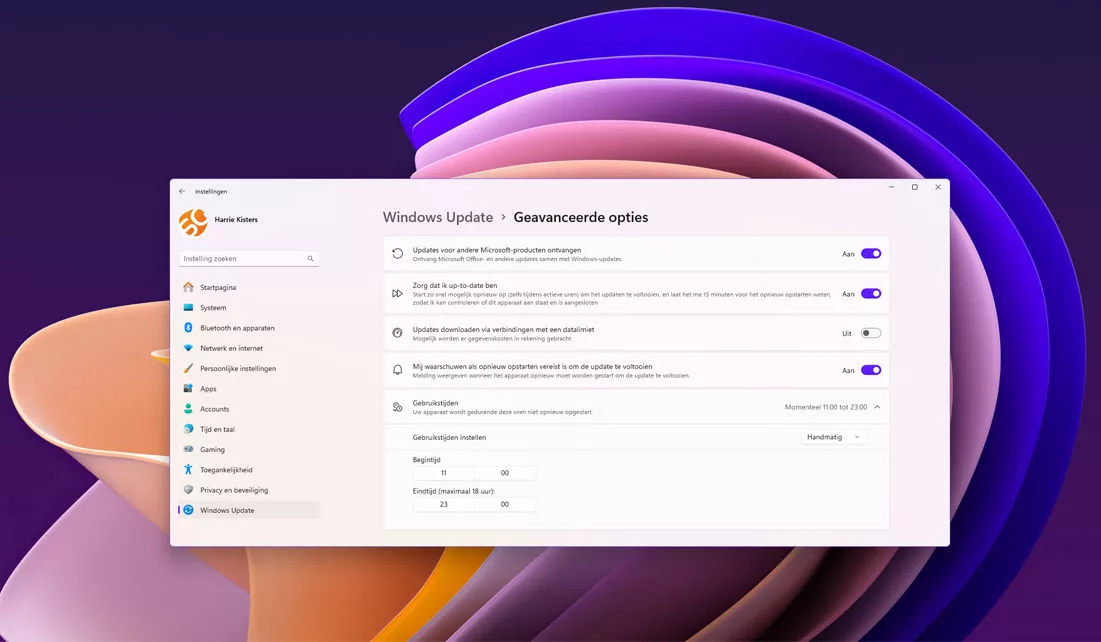The height and width of the screenshot is (642, 1101).
Task: Click the Gebruikstijden clock icon
Action: coord(397,407)
